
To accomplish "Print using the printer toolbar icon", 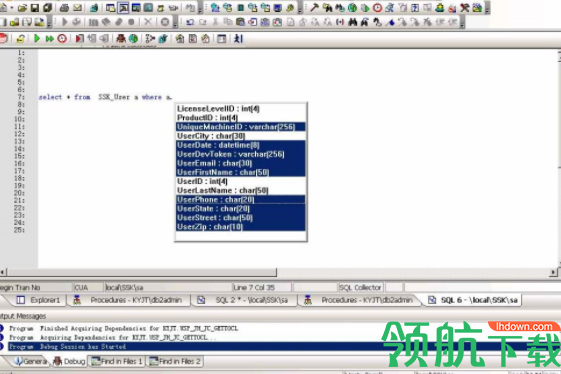I will [64, 8].
